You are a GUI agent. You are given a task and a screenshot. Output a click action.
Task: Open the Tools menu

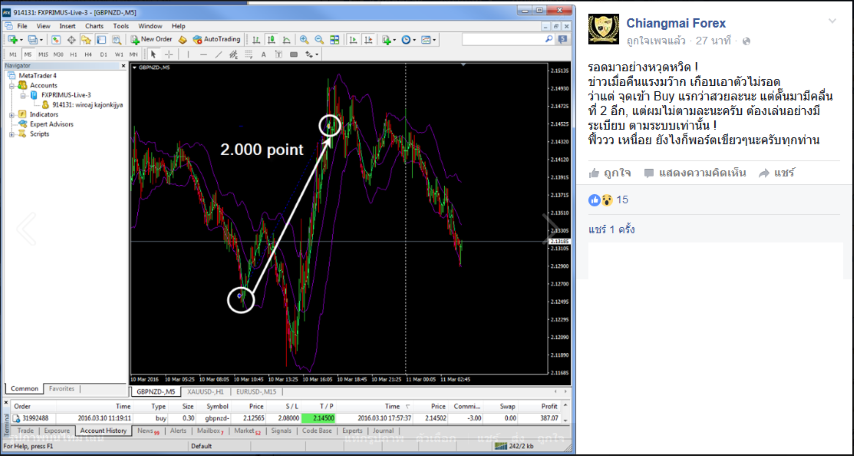121,26
